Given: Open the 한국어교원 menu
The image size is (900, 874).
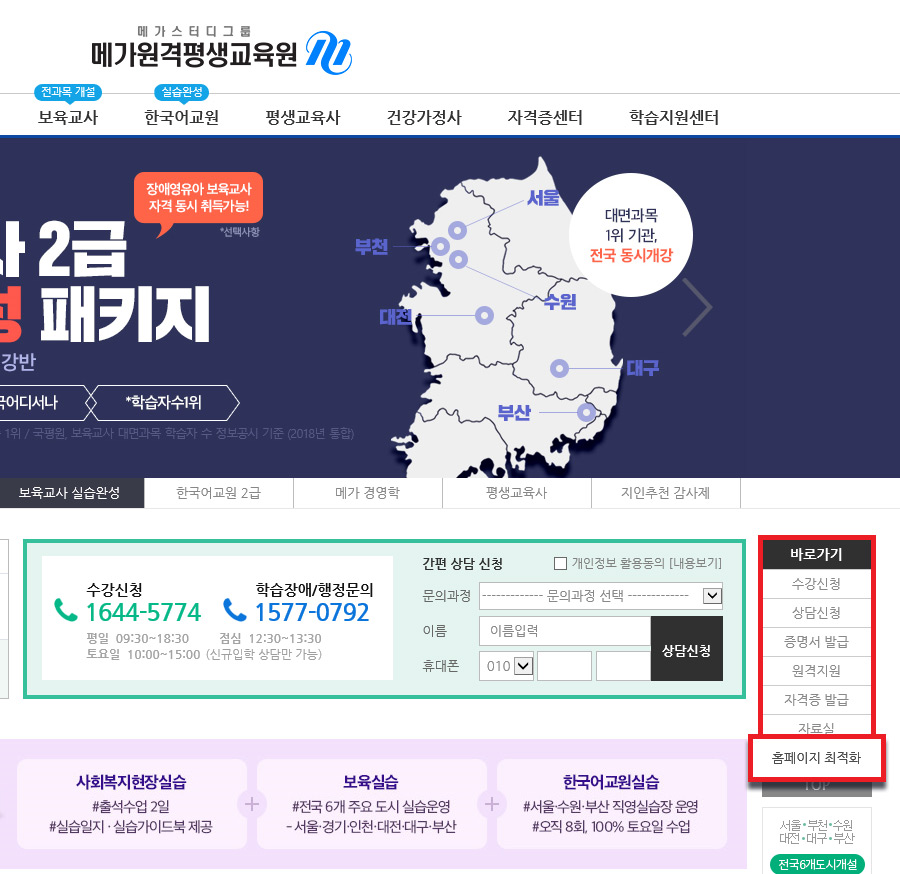Looking at the screenshot, I should [x=181, y=118].
